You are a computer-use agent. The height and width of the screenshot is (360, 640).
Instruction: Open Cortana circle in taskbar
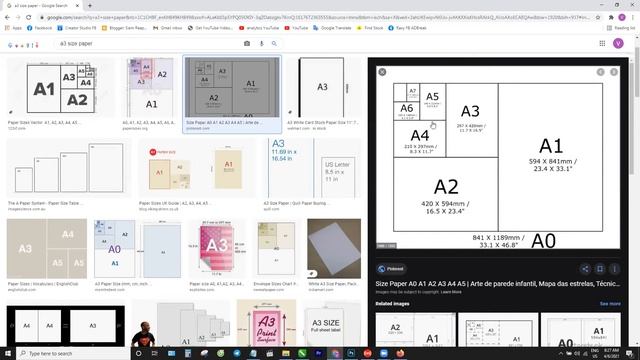138,353
